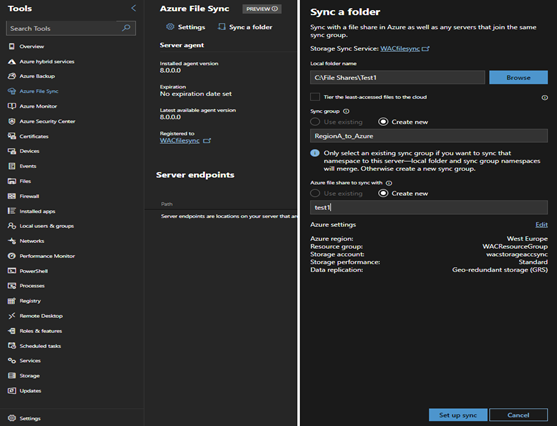The image size is (557, 426).
Task: Select West Europe region value
Action: [x=527, y=239]
